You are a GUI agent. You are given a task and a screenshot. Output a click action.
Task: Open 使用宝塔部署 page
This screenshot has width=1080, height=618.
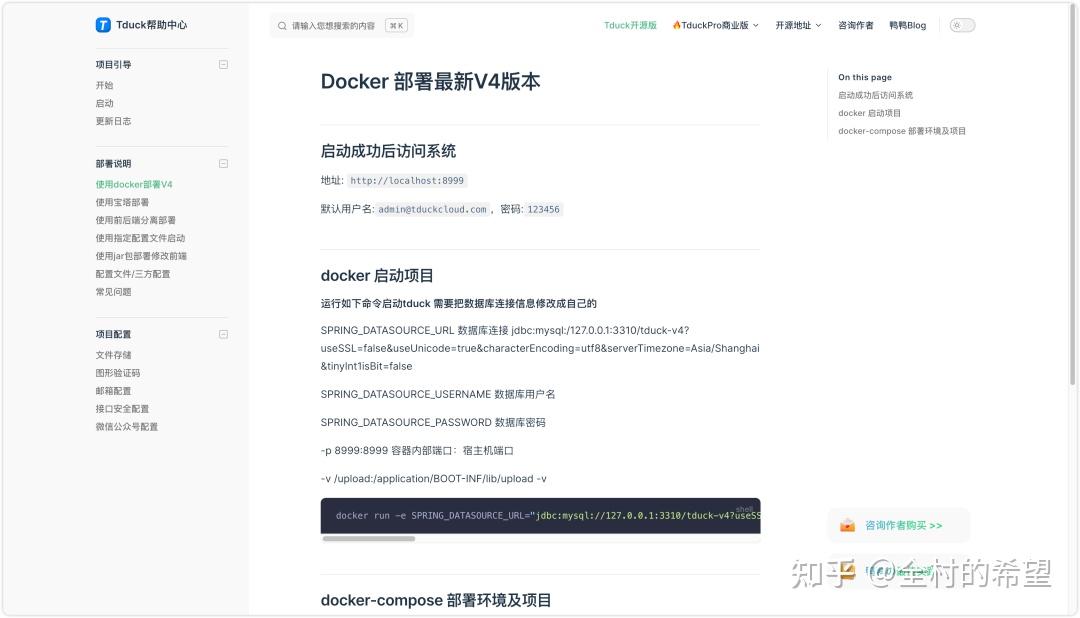tap(122, 202)
